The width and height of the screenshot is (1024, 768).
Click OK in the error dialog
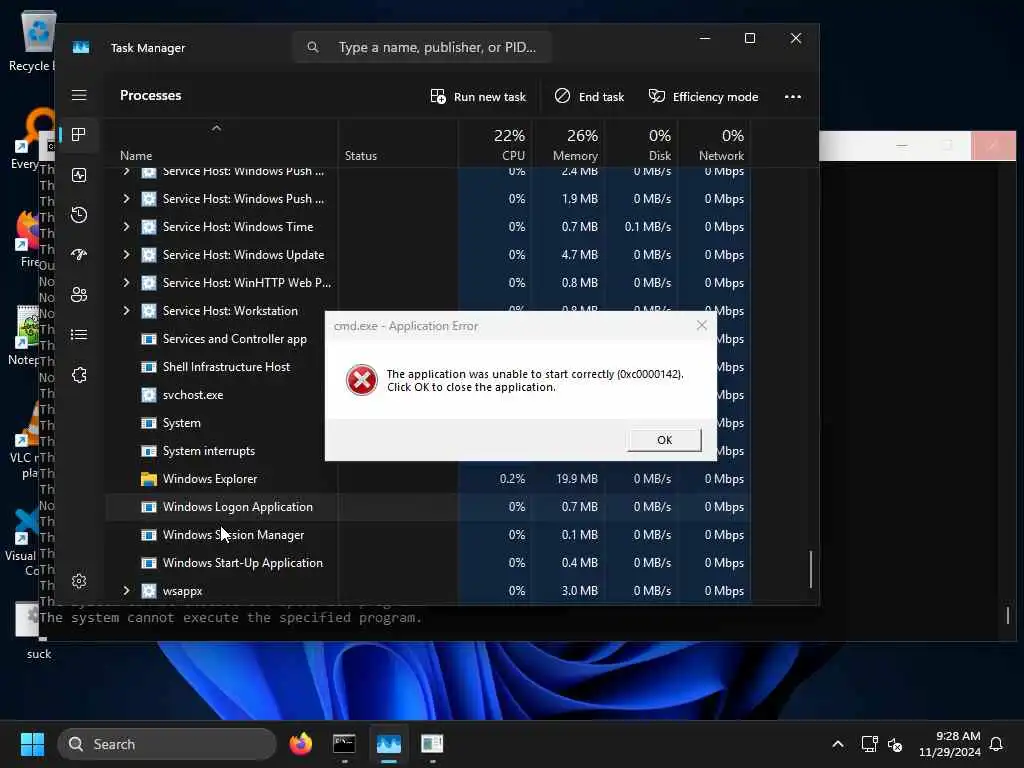[x=664, y=440]
